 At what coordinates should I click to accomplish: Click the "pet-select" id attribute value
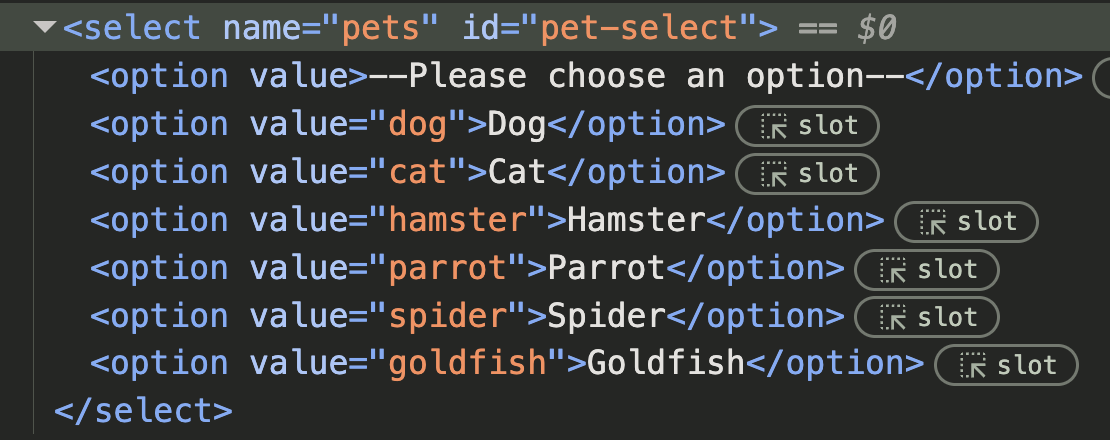[x=639, y=28]
